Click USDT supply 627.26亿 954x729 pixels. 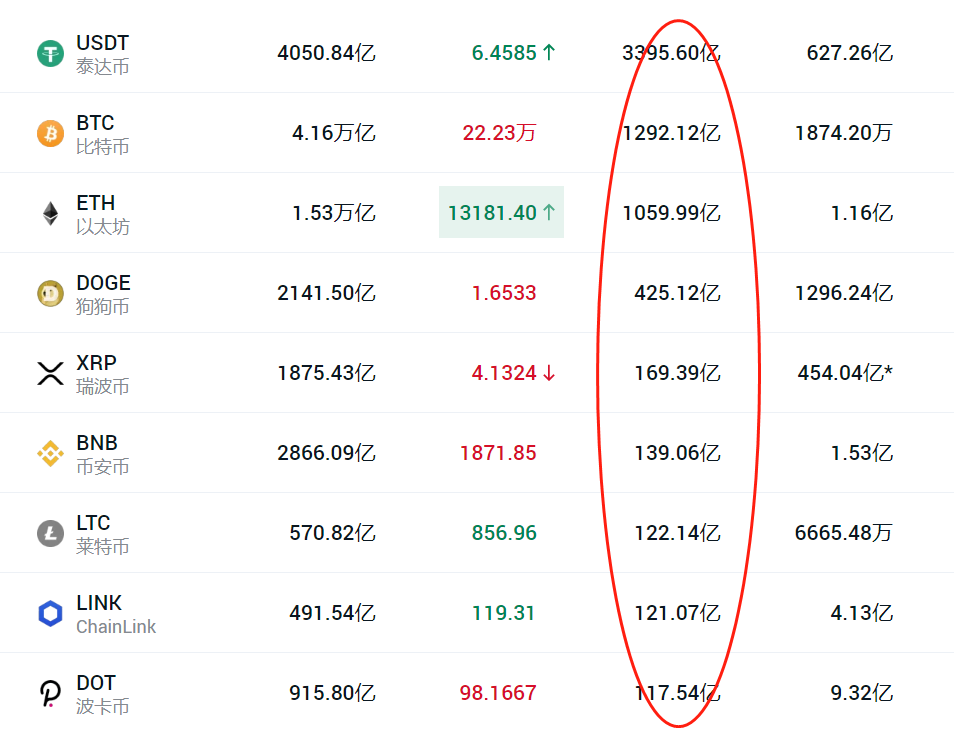tap(850, 53)
